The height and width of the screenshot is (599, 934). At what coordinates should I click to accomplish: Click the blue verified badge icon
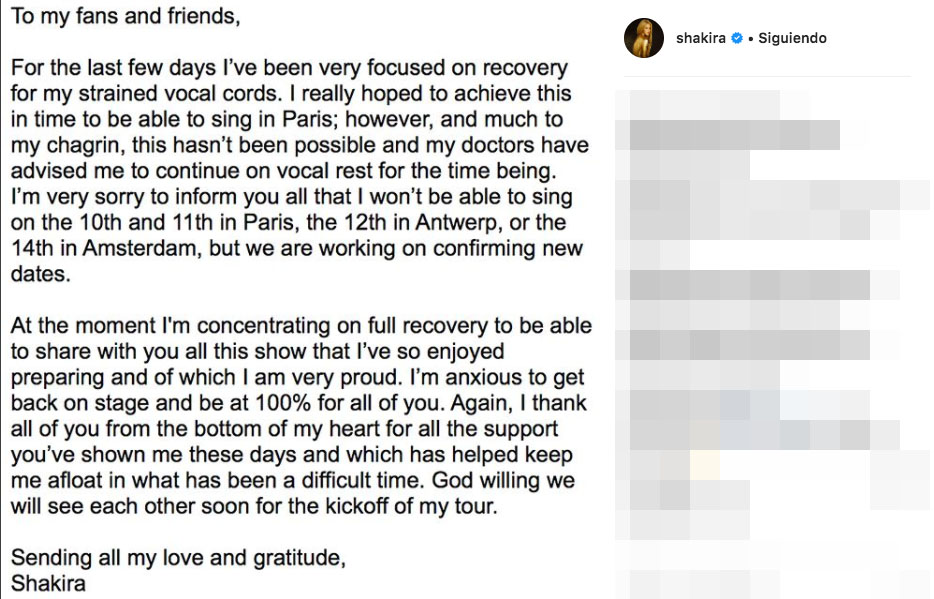(x=737, y=38)
